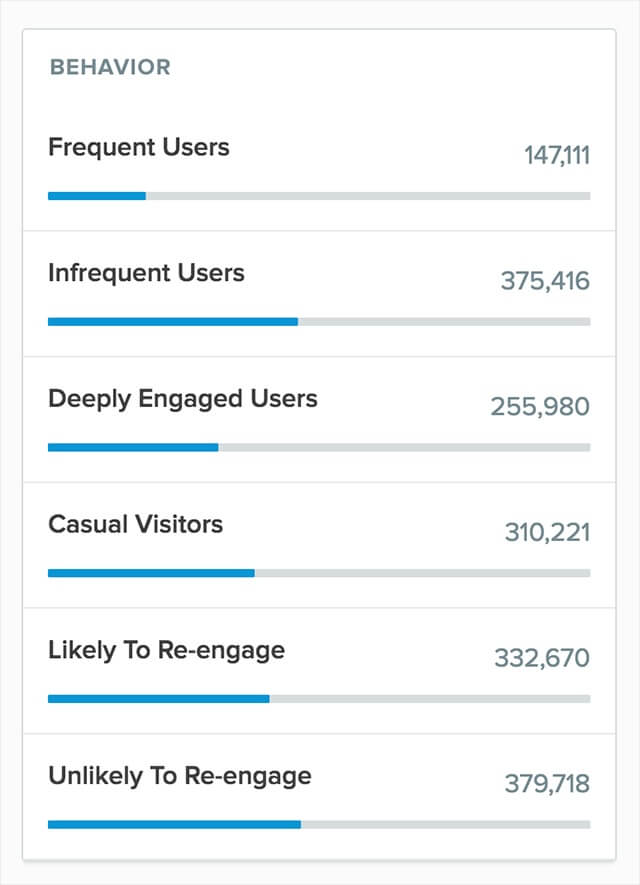Screen dimensions: 640x885
Task: Click the Infrequent Users progress bar
Action: pos(318,322)
